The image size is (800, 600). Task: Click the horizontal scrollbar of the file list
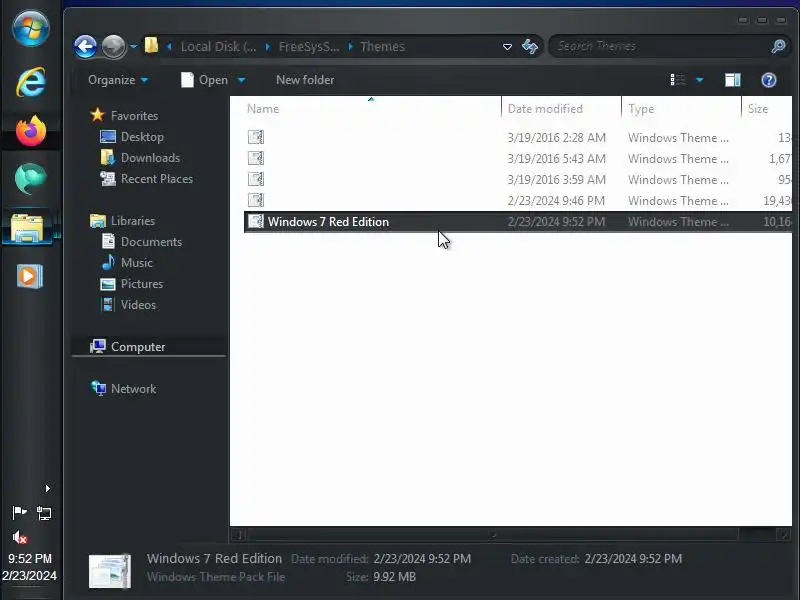[493, 534]
